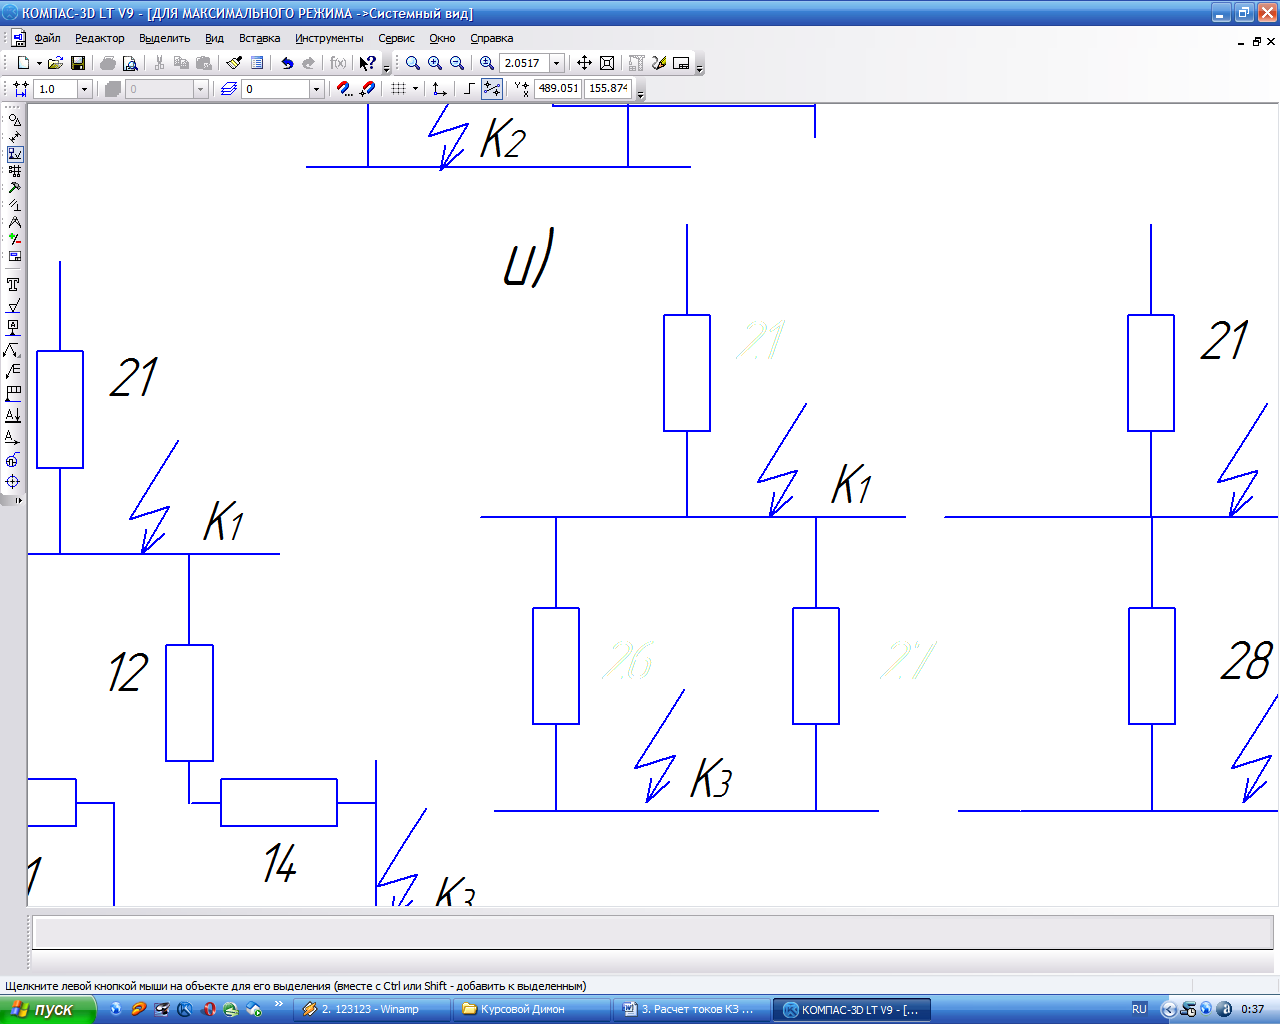Open the Measurements compass panel

(x=14, y=222)
